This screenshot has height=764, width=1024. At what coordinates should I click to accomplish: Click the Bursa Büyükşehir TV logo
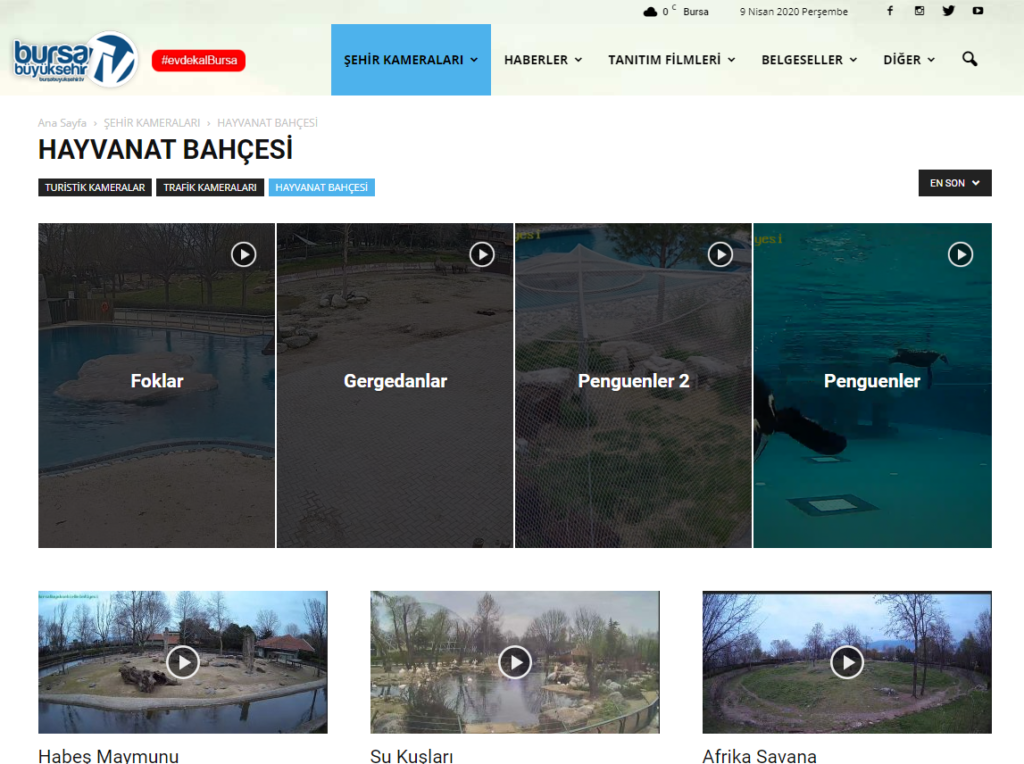75,59
